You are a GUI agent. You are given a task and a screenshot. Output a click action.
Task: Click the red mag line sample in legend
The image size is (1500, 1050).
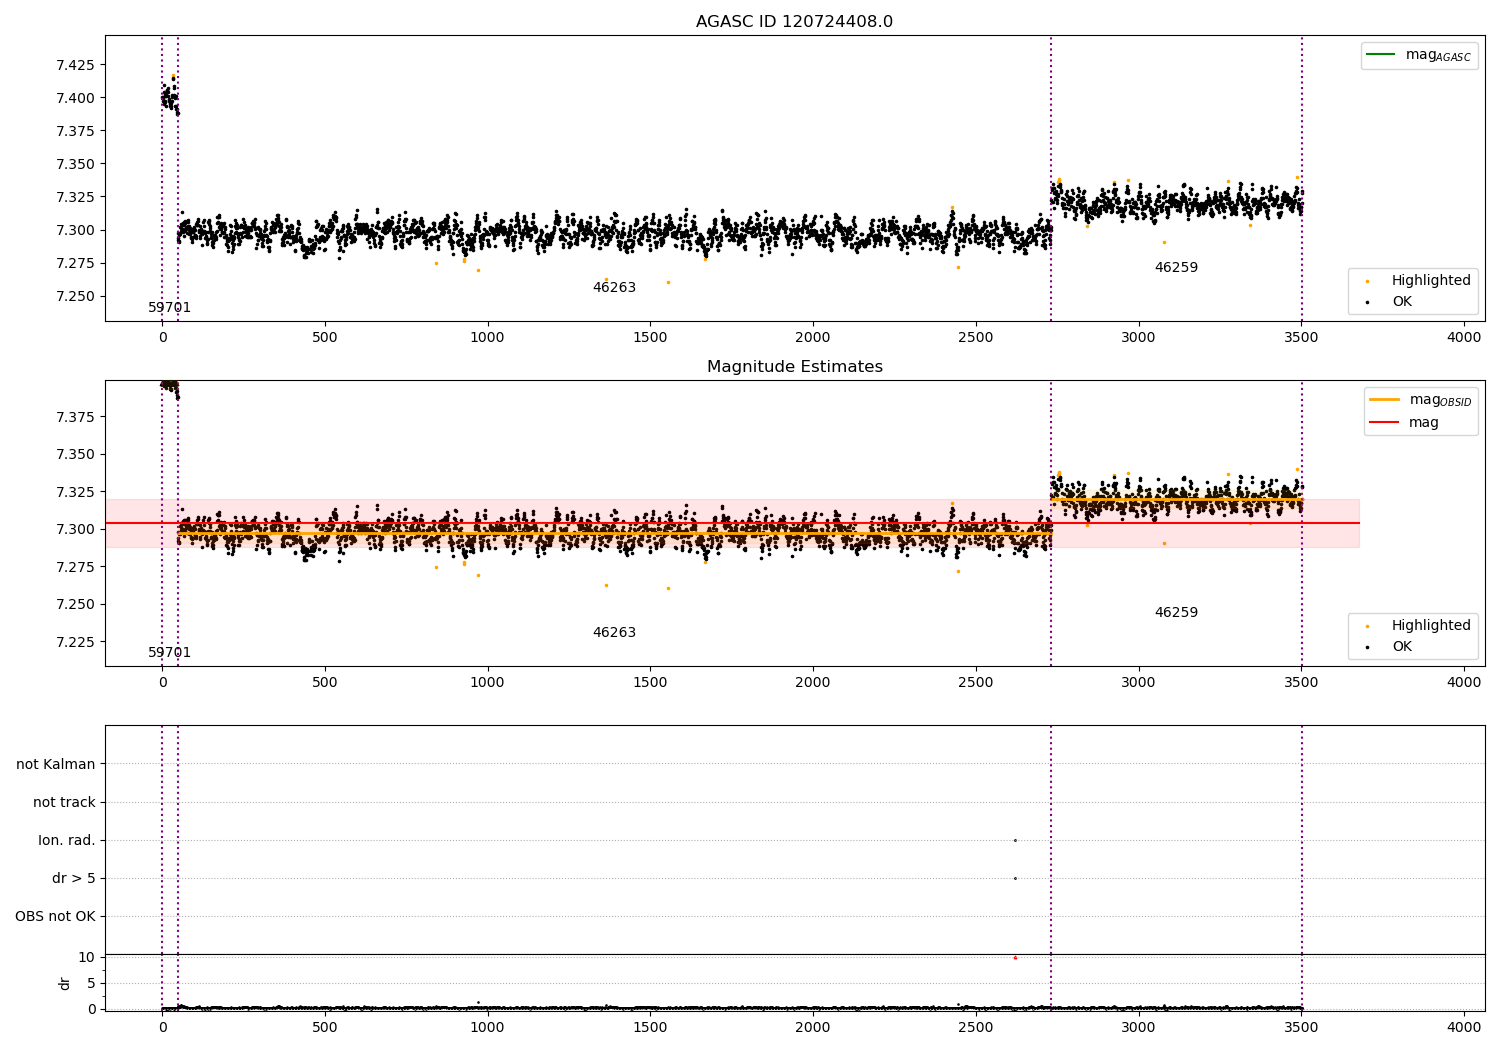coord(1383,422)
